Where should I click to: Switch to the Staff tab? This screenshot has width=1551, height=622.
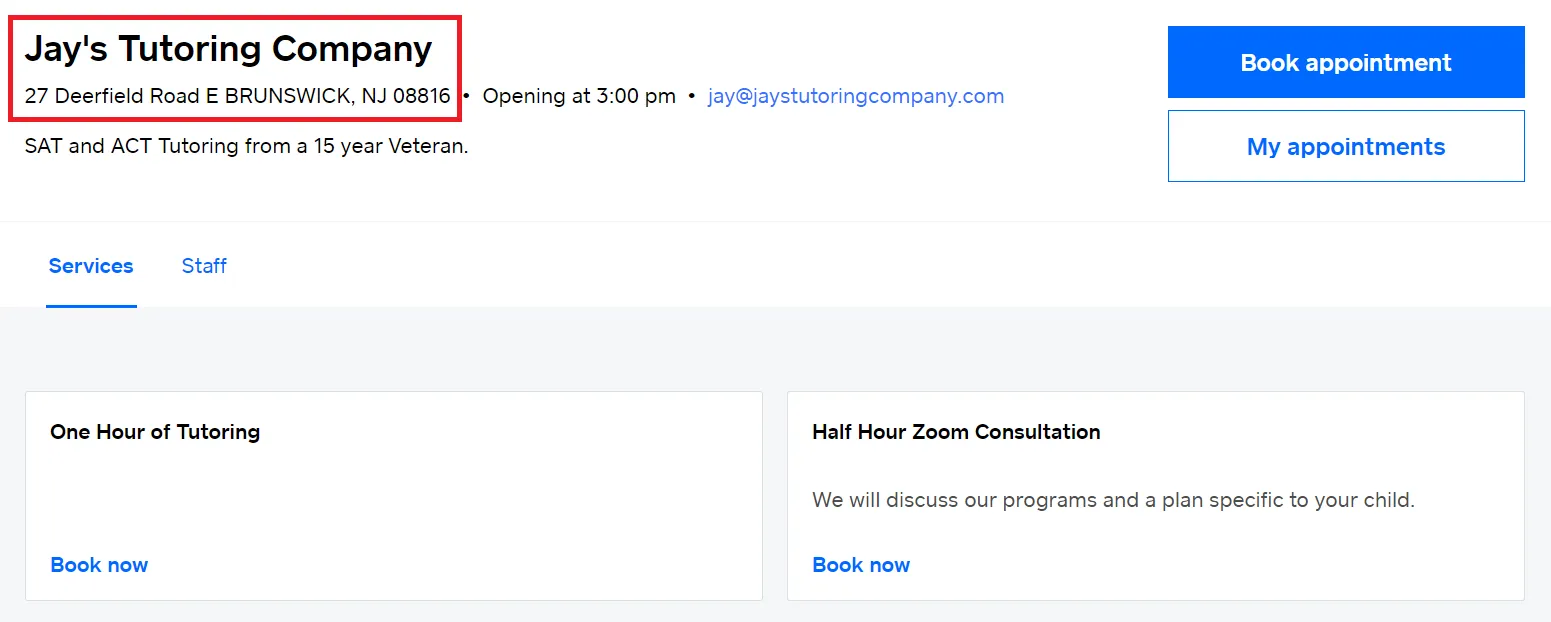tap(204, 266)
